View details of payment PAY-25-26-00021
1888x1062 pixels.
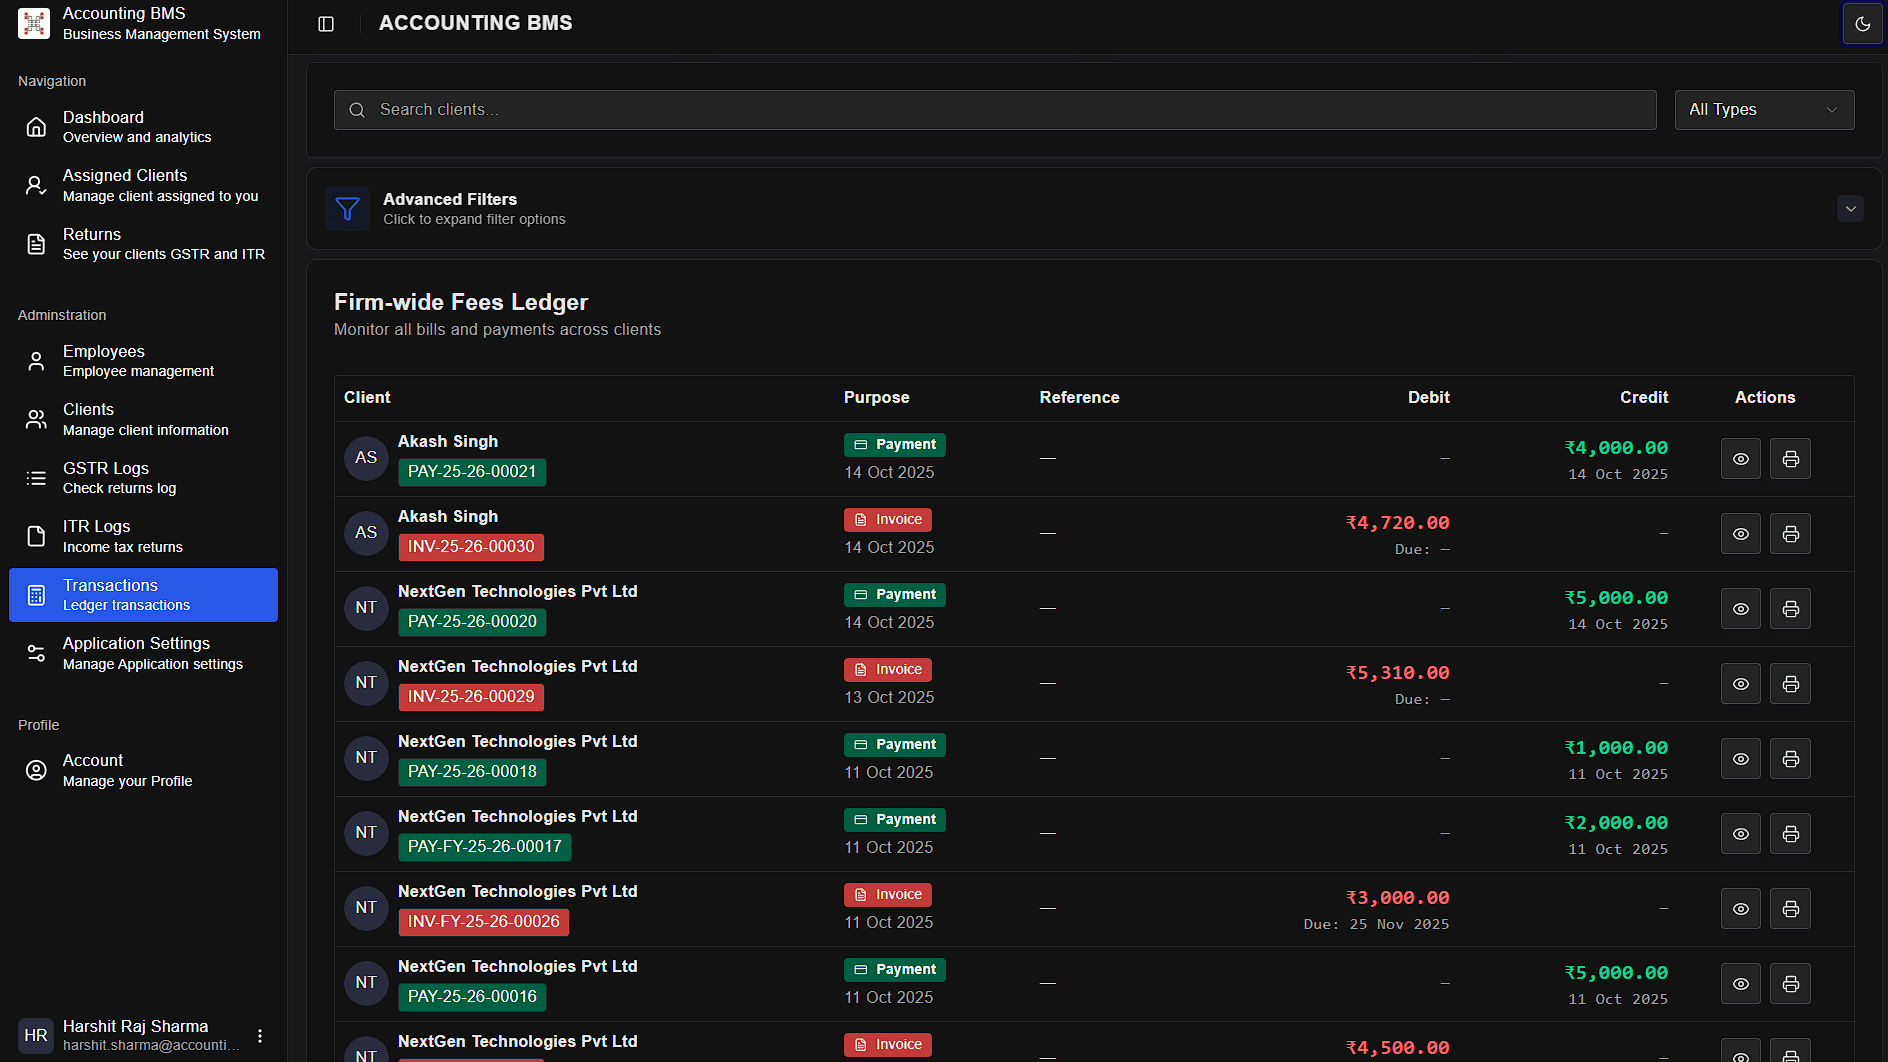1740,458
